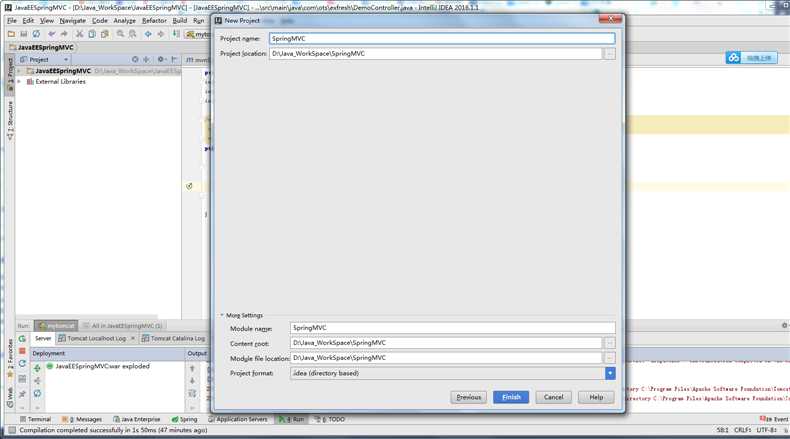Screen dimensions: 790x439
Task: Open the Analyze menu
Action: pos(124,21)
